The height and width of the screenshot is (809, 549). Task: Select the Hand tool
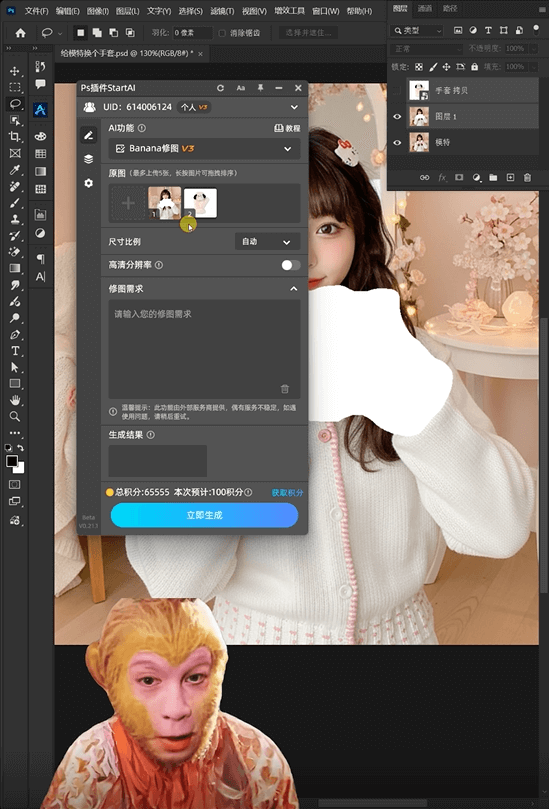[15, 400]
